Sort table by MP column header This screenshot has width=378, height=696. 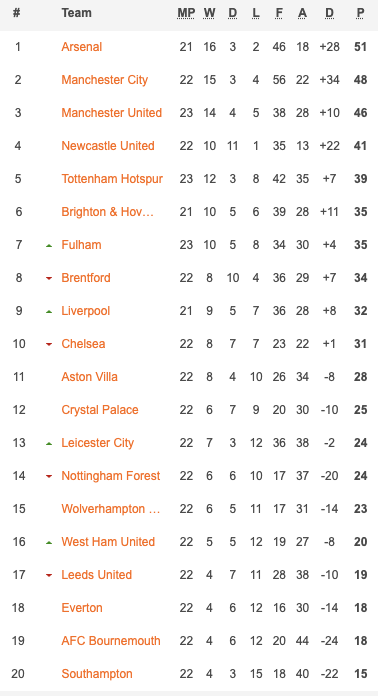pos(186,13)
